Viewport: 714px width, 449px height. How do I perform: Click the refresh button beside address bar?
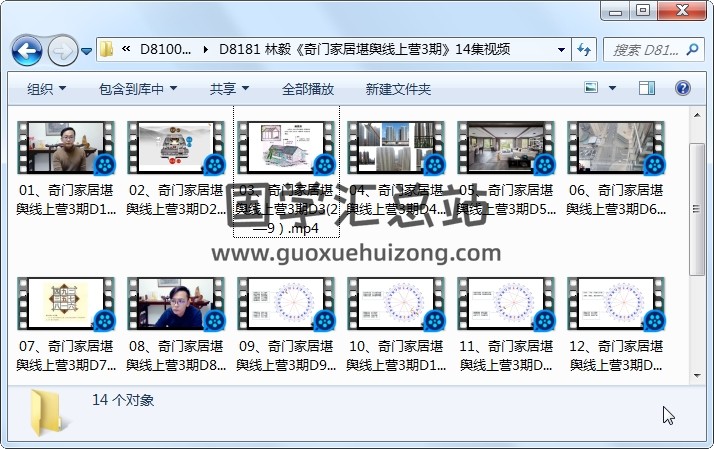(x=584, y=49)
